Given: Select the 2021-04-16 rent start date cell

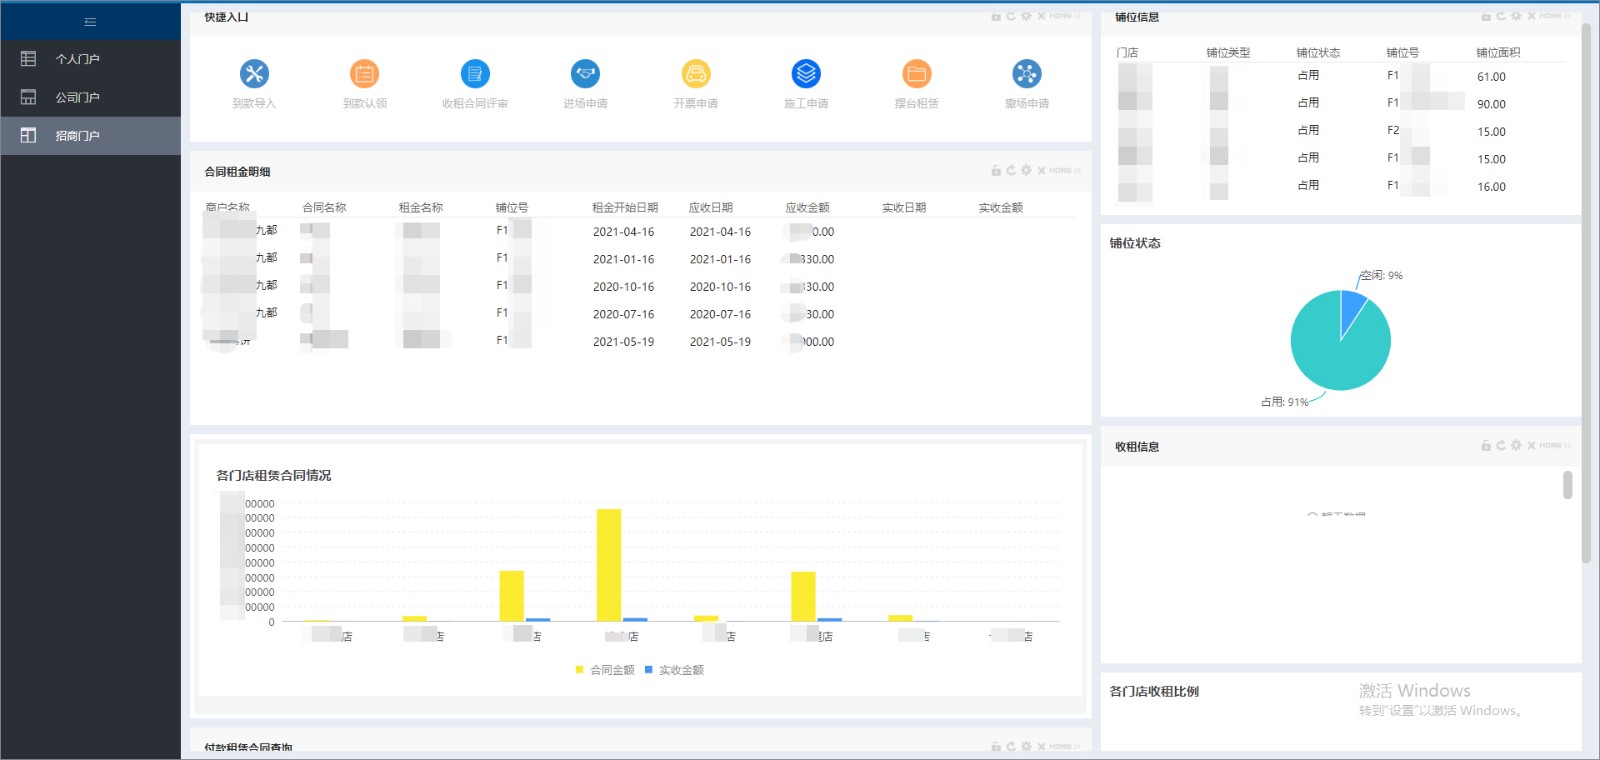Looking at the screenshot, I should (624, 232).
